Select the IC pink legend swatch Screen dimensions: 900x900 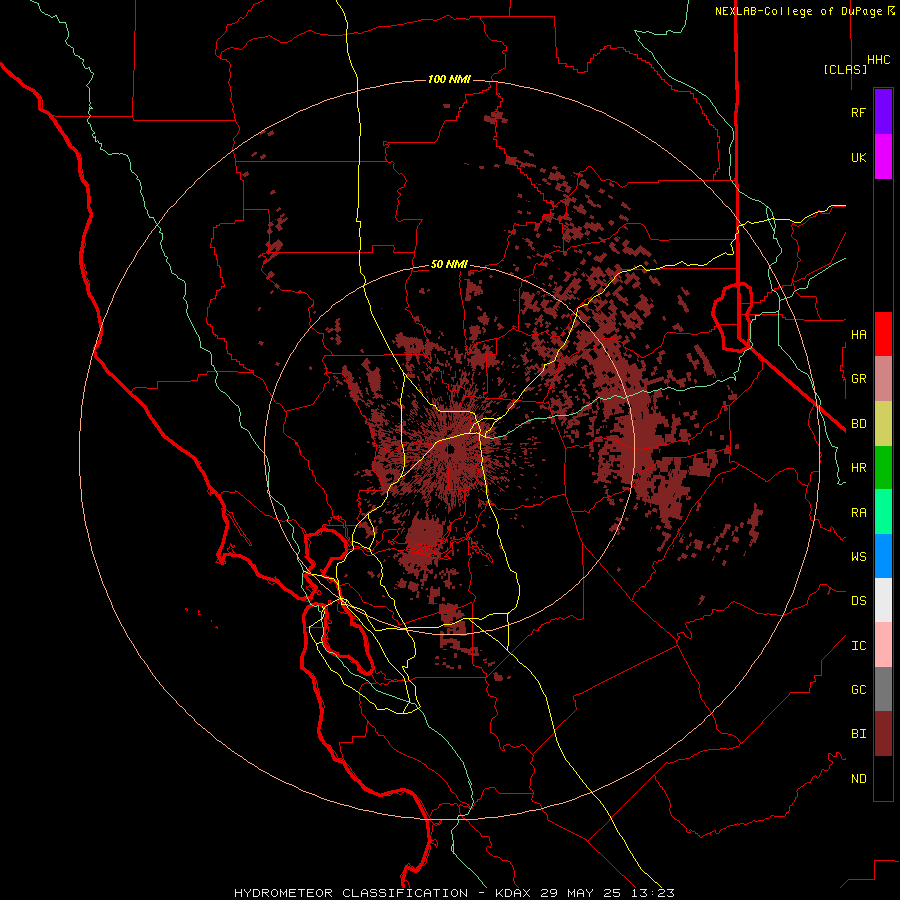[x=883, y=645]
